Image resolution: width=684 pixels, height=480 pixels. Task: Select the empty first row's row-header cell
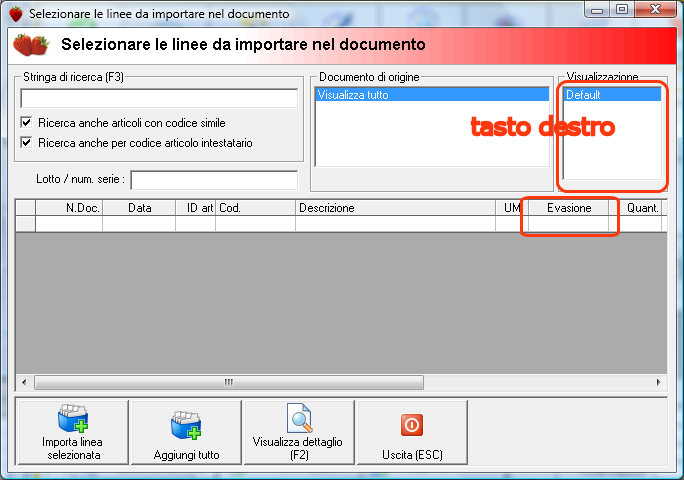pyautogui.click(x=26, y=224)
